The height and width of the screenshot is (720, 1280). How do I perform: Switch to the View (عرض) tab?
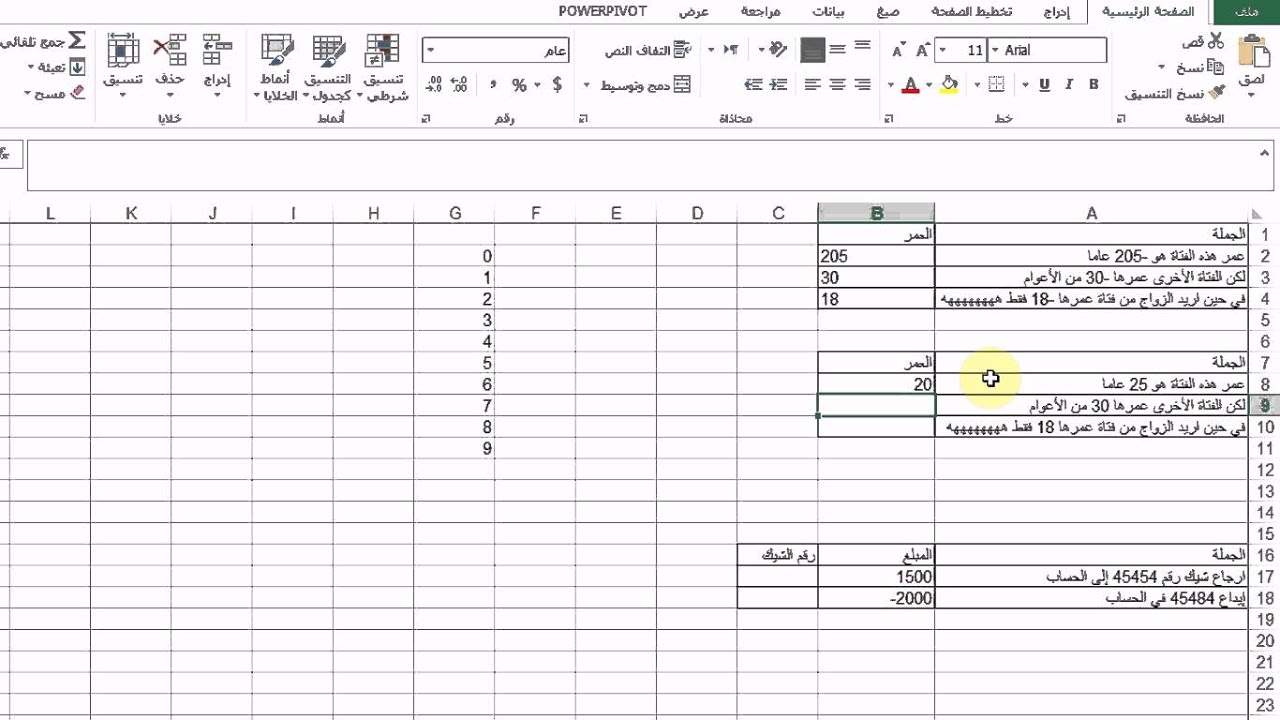pos(694,12)
